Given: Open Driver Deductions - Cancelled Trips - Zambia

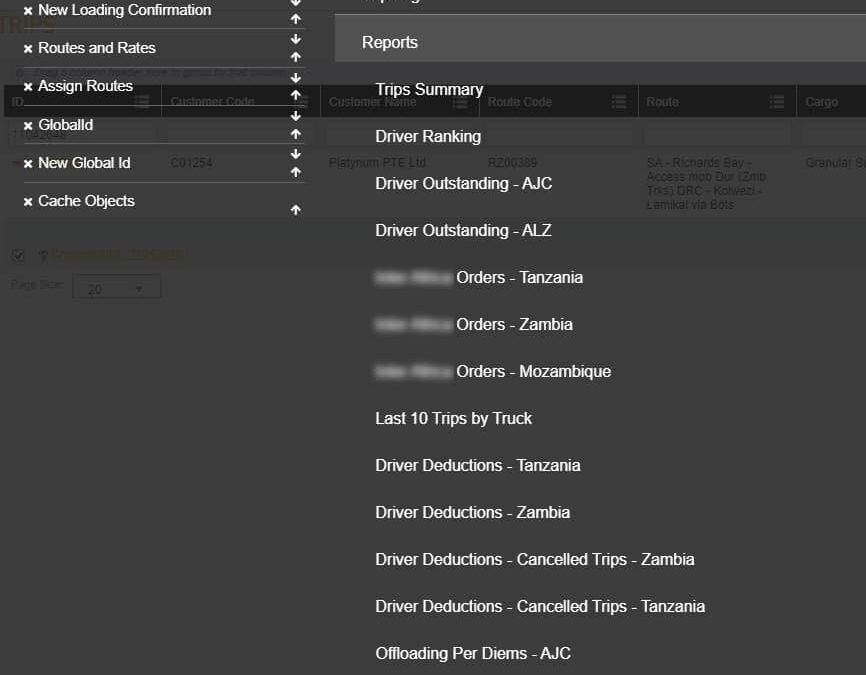Looking at the screenshot, I should (535, 559).
